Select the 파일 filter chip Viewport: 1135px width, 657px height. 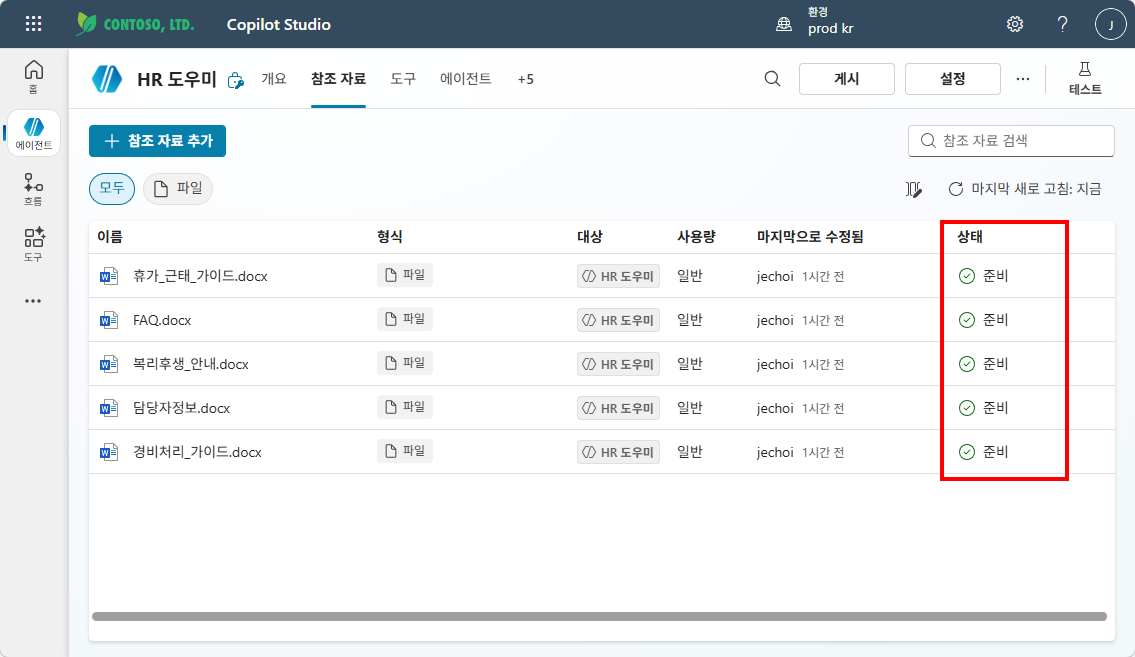(178, 189)
